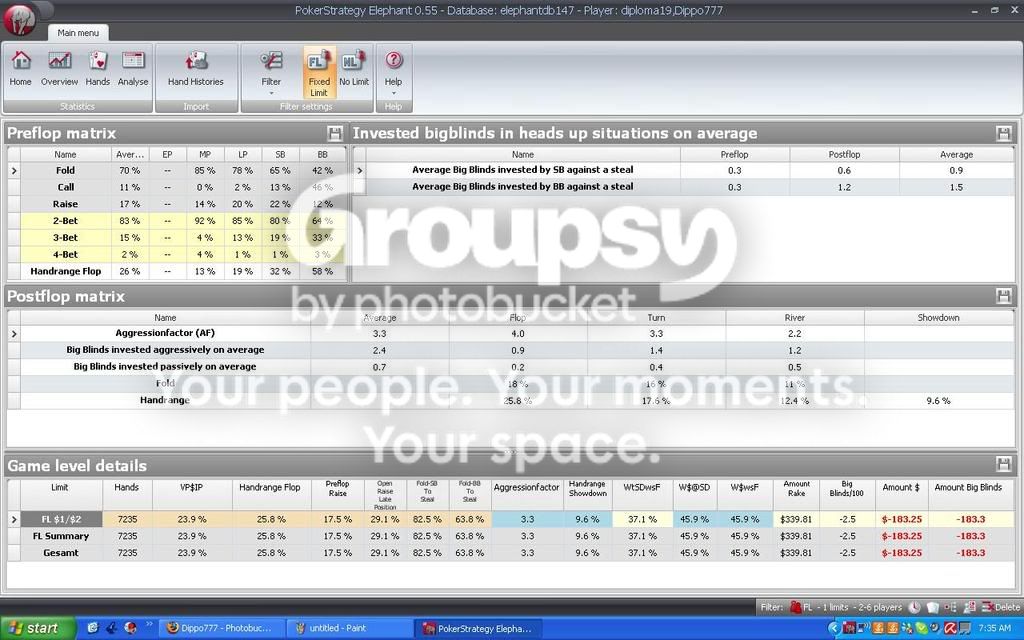Click the Avira antivirus tray icon
The image size is (1024, 640).
(950, 628)
